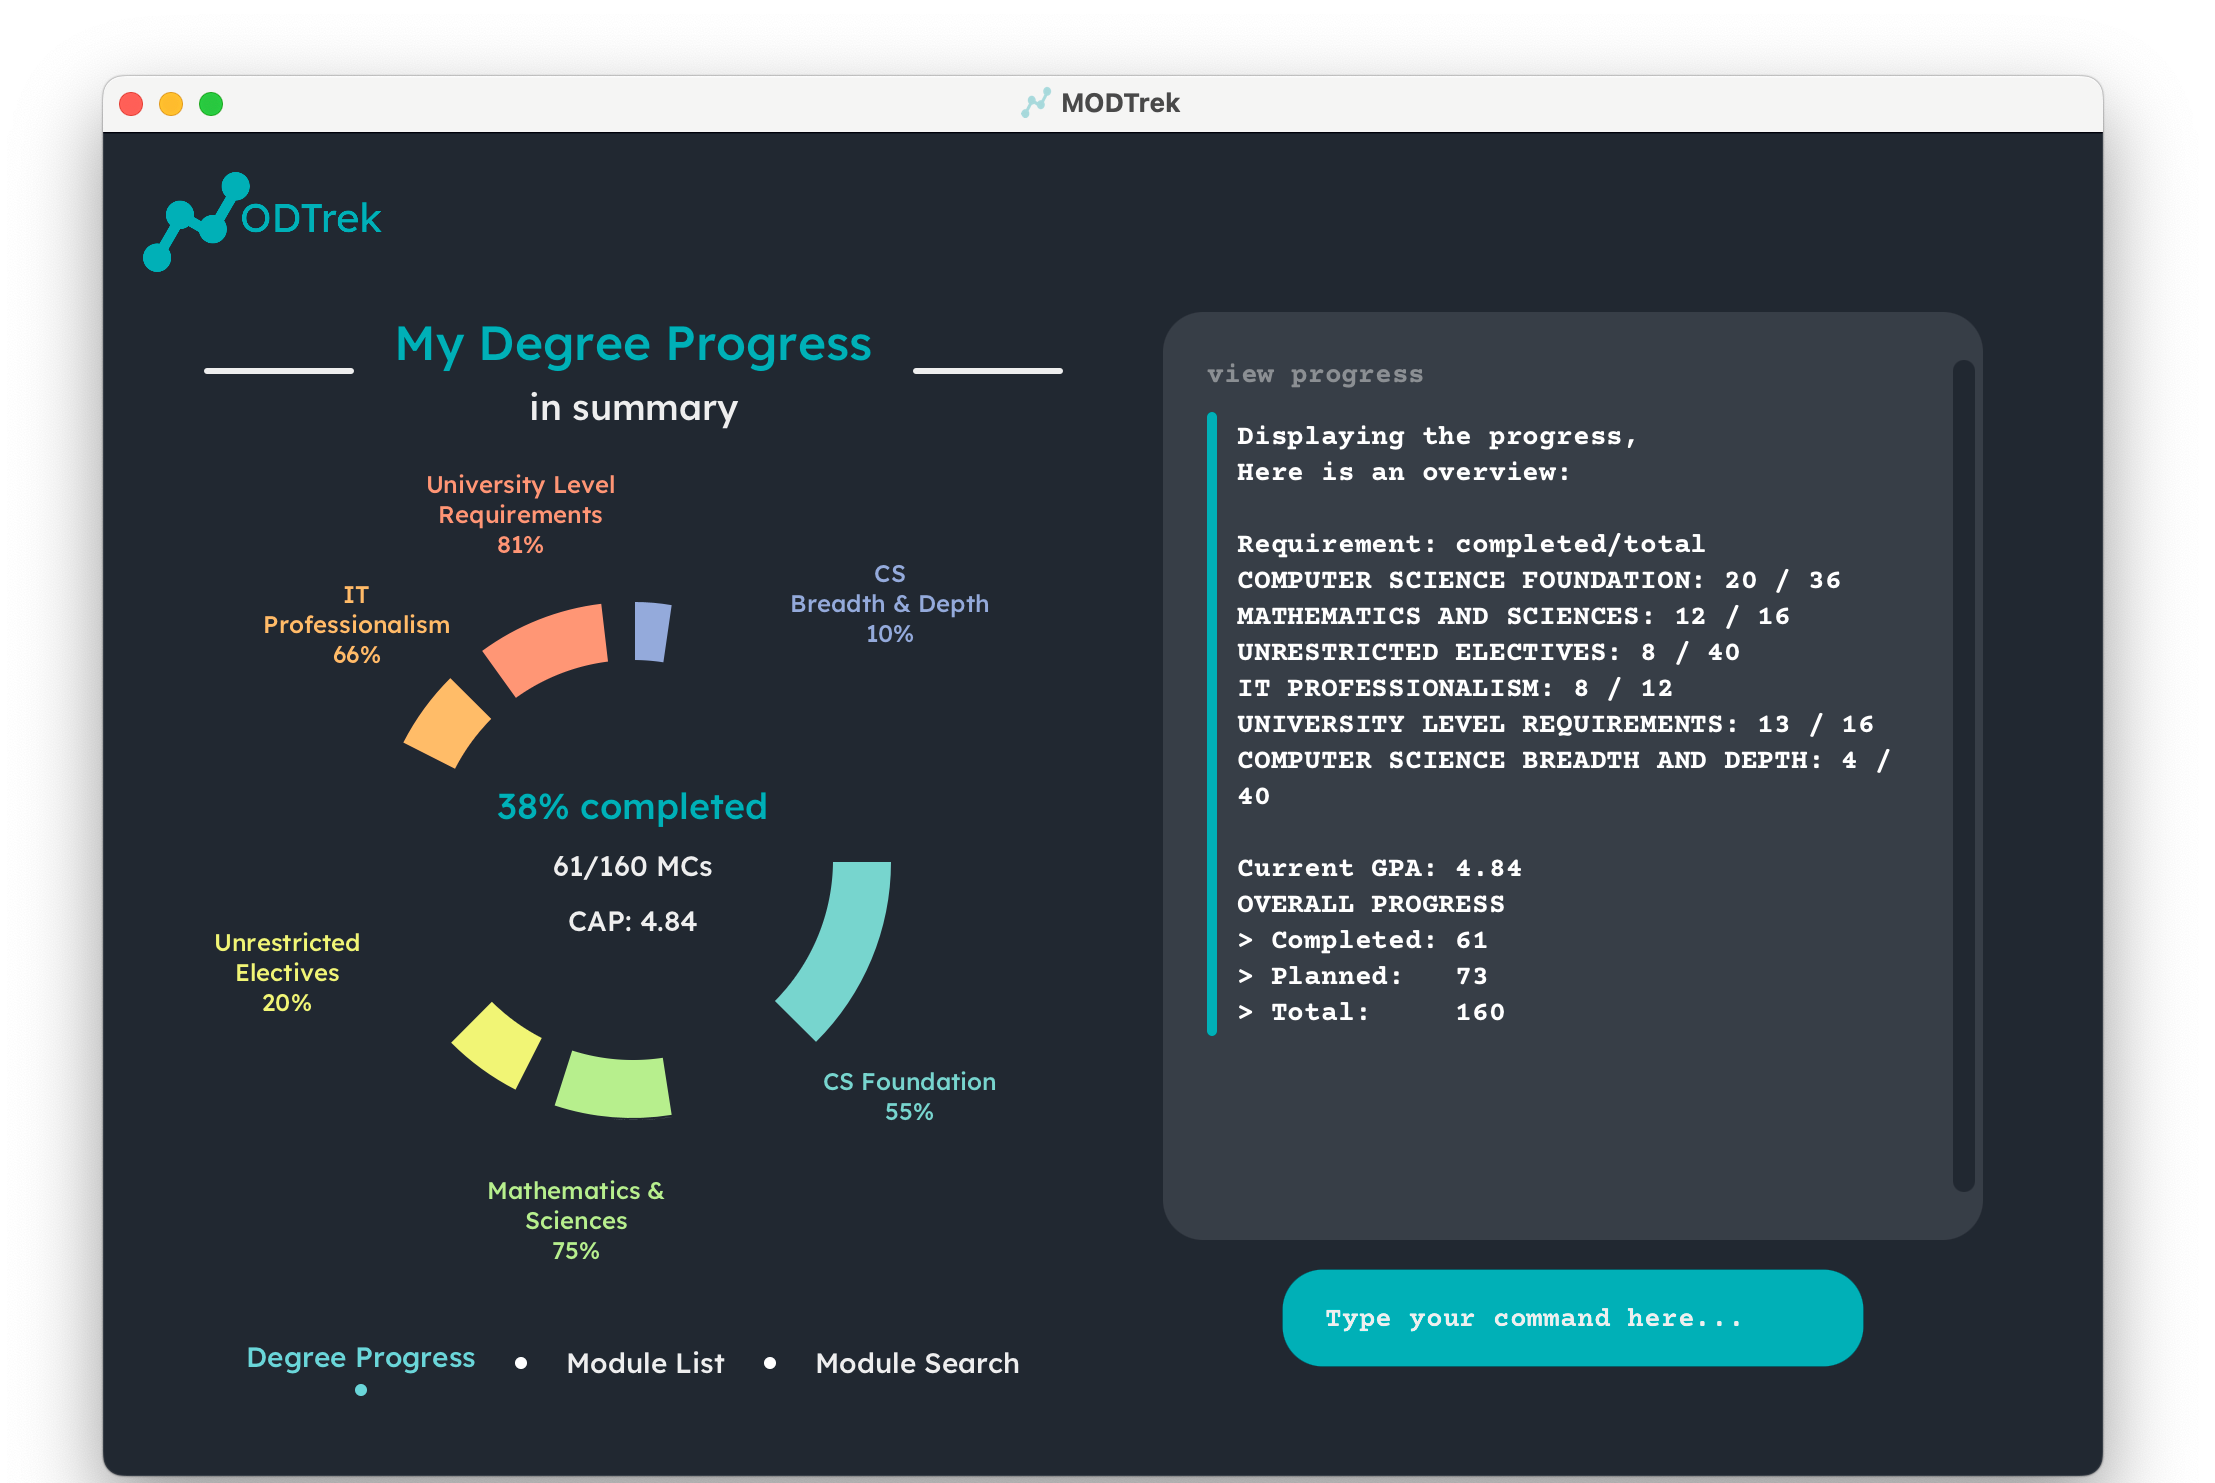Image resolution: width=2215 pixels, height=1483 pixels.
Task: Click the '38% completed' chart center text
Action: pyautogui.click(x=632, y=806)
